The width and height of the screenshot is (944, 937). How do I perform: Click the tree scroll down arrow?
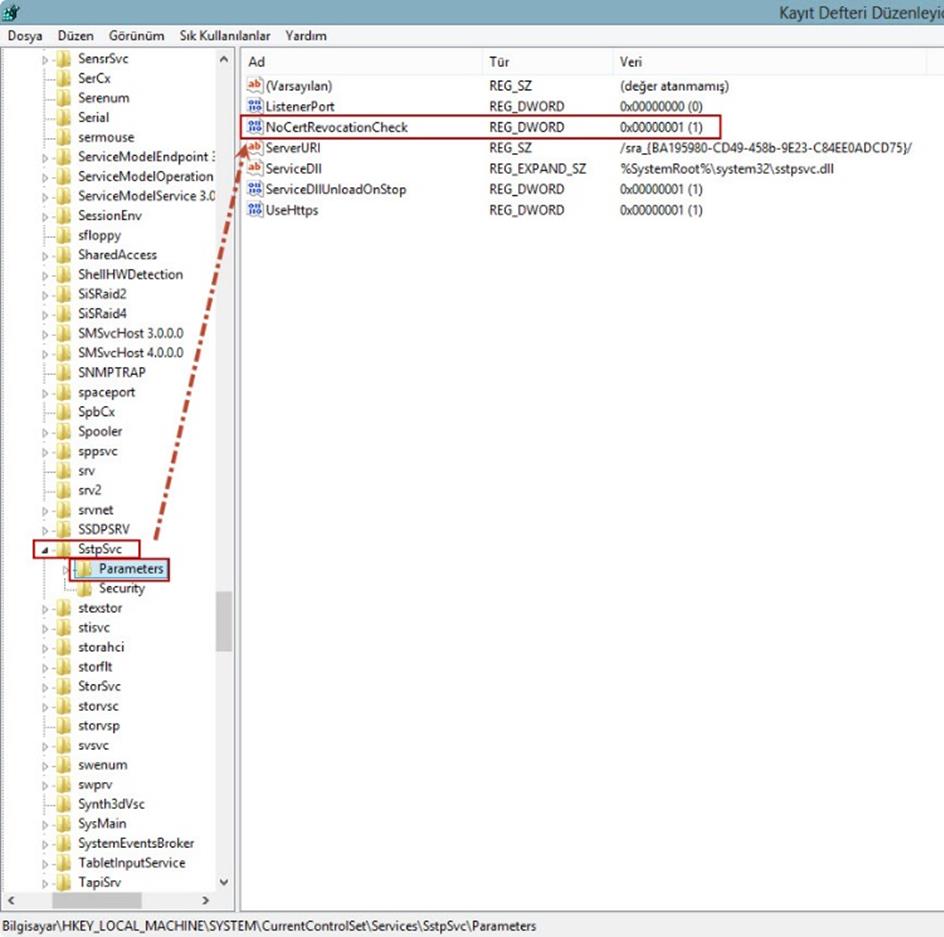tap(224, 882)
